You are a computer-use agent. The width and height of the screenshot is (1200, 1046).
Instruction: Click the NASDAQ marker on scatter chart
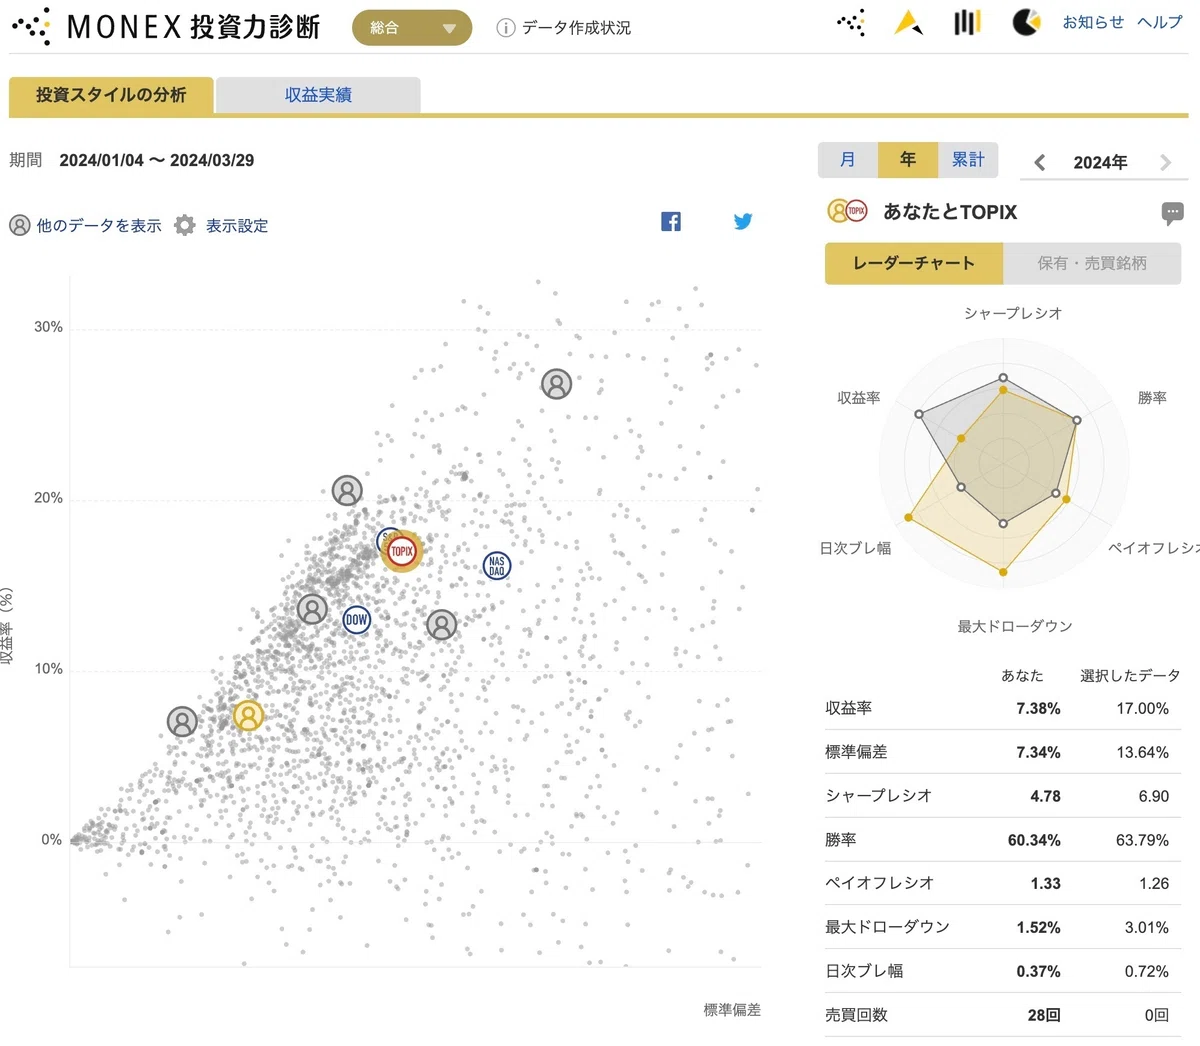pos(497,566)
